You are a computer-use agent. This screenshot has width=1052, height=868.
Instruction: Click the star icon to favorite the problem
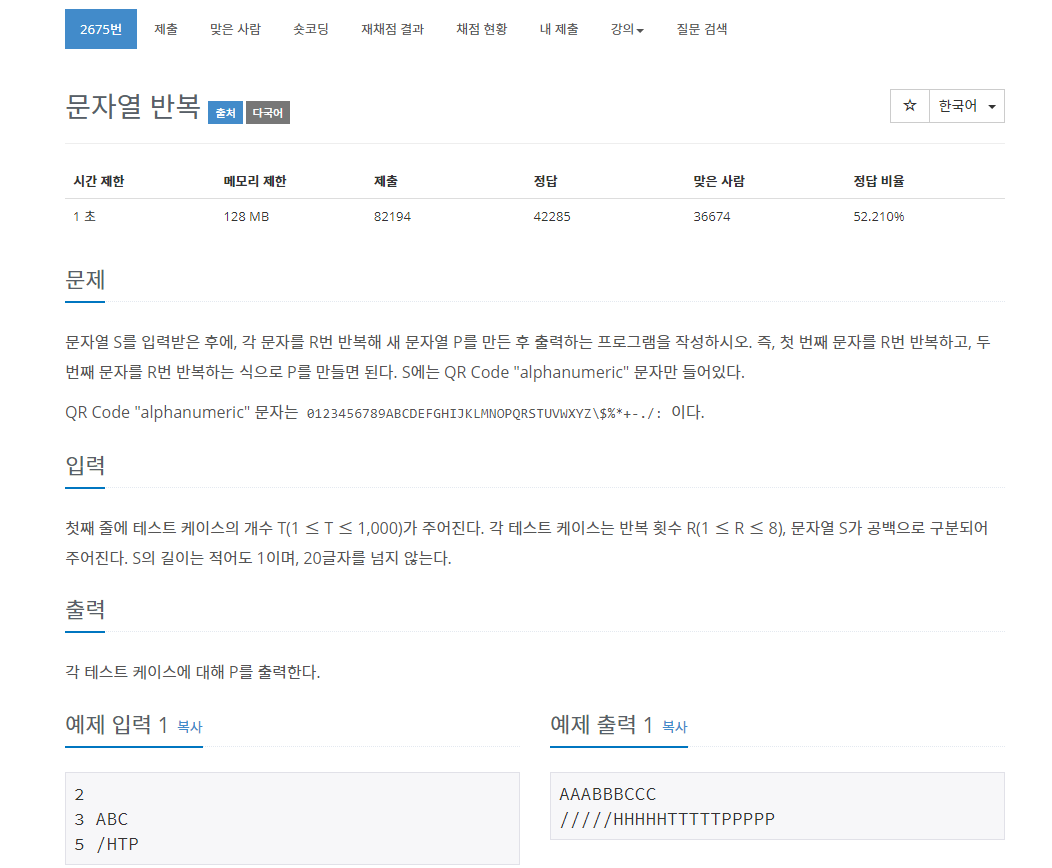(909, 105)
